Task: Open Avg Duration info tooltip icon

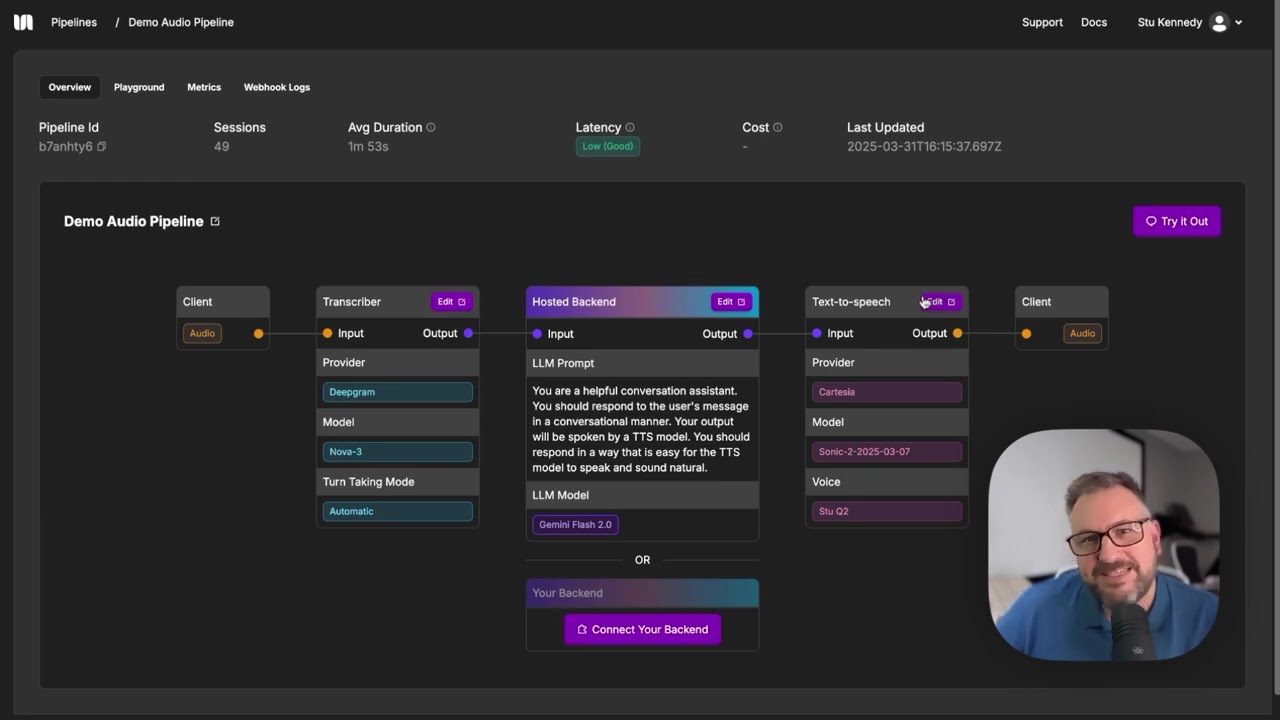Action: [431, 128]
